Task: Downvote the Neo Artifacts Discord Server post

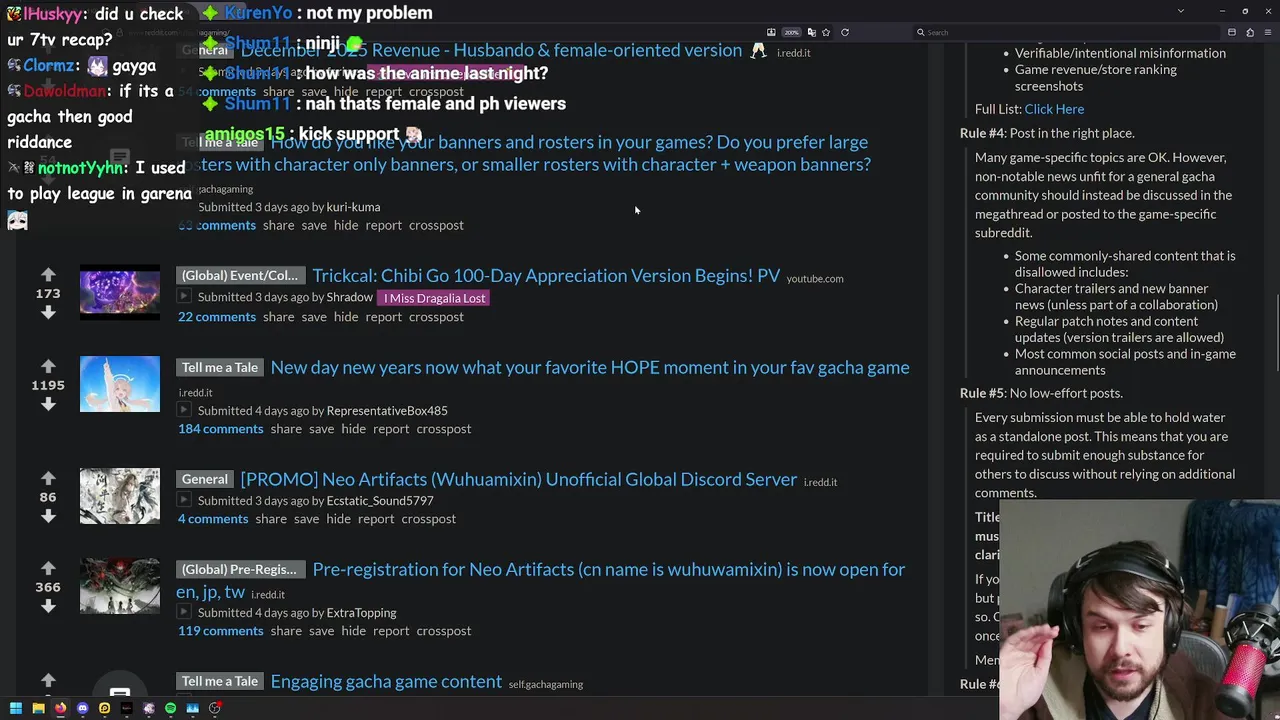Action: point(48,516)
